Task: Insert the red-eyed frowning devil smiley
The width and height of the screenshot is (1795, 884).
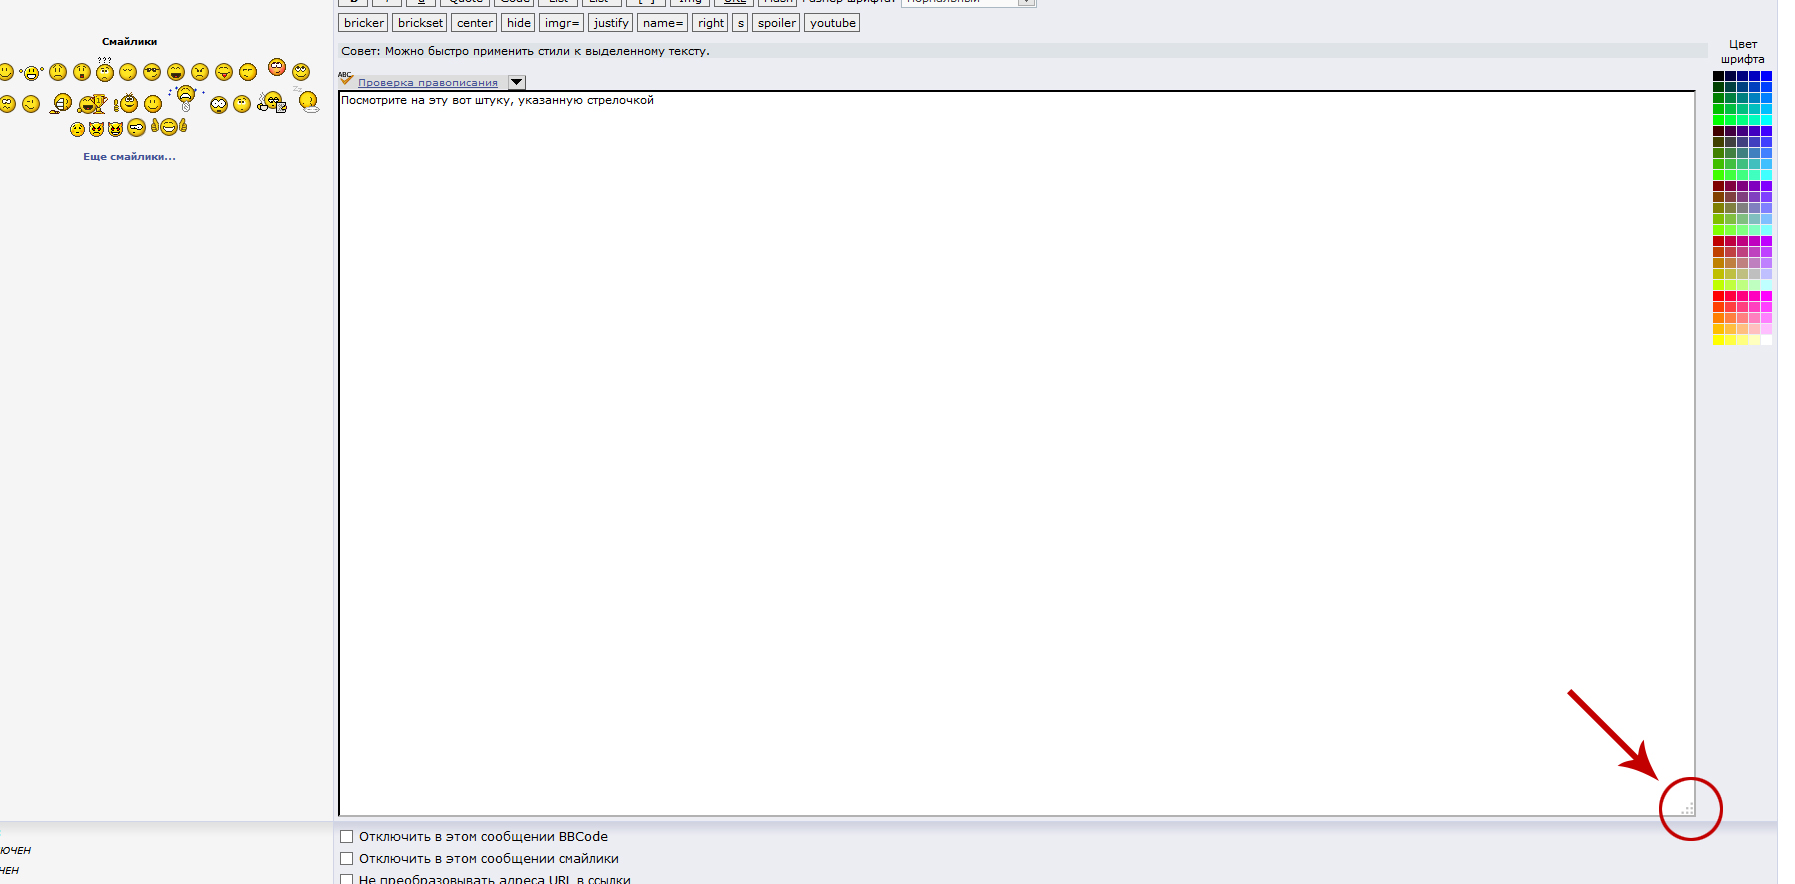Action: pos(96,129)
